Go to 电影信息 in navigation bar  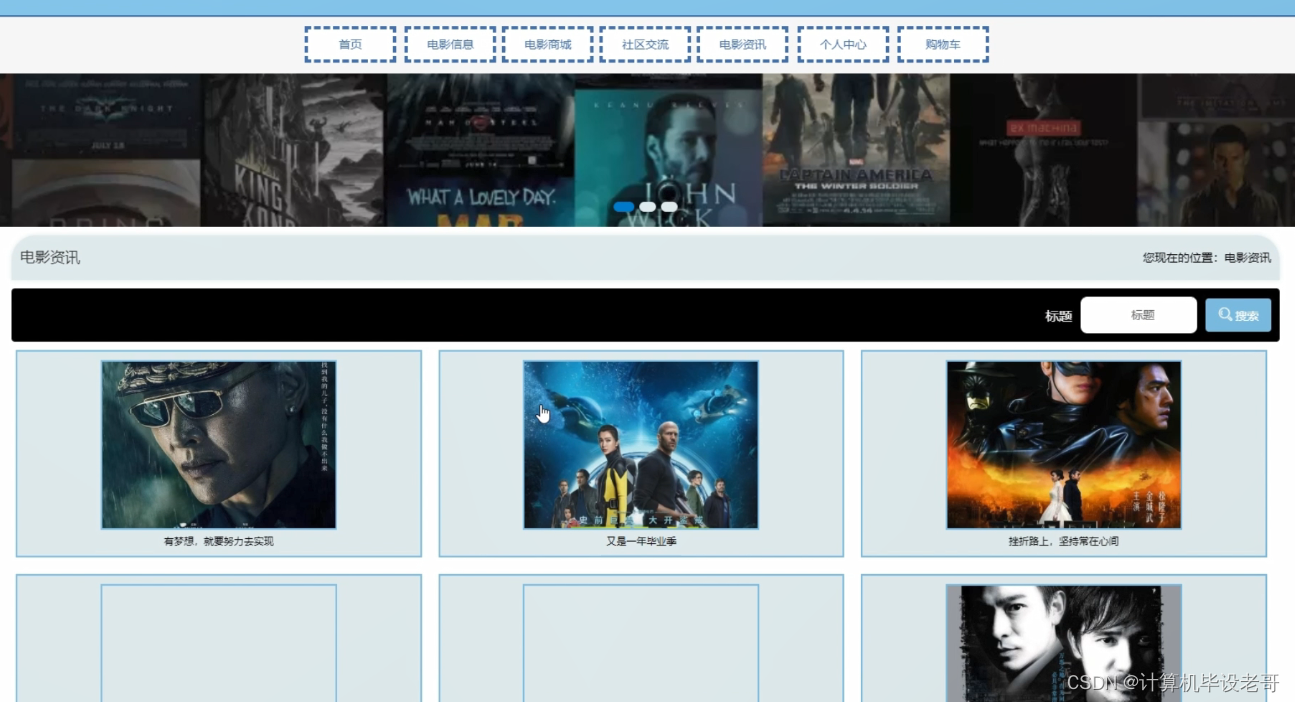click(x=450, y=45)
